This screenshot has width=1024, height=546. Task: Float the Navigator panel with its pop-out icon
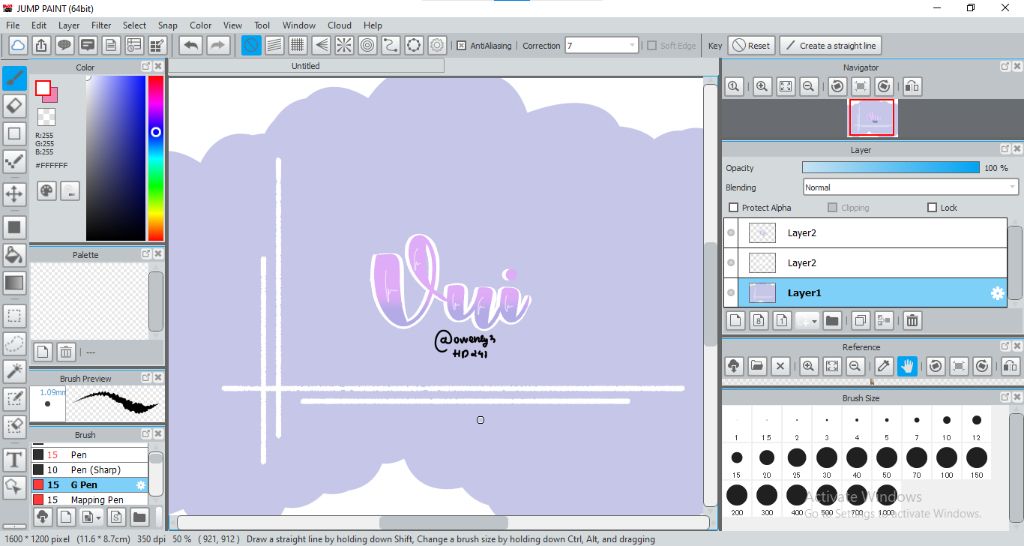(1004, 67)
